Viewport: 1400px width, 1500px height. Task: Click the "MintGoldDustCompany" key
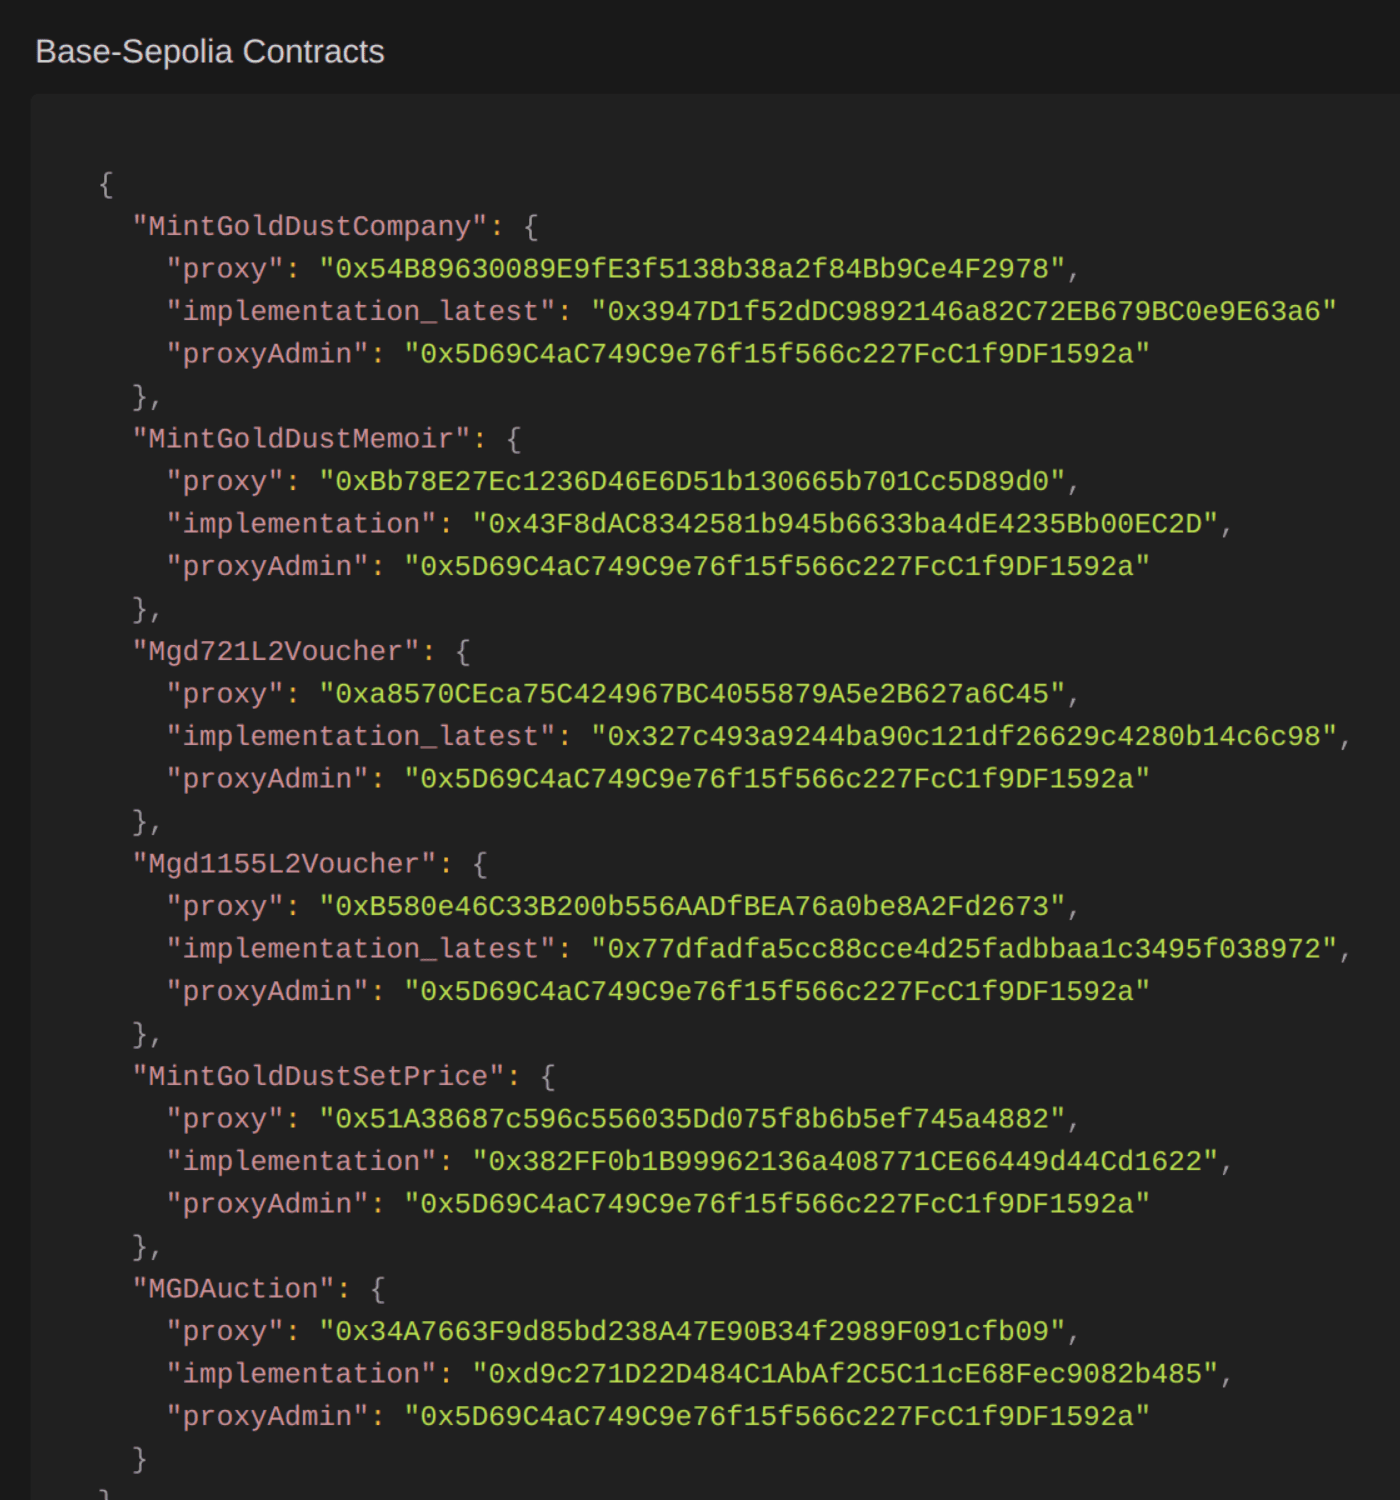(x=310, y=227)
